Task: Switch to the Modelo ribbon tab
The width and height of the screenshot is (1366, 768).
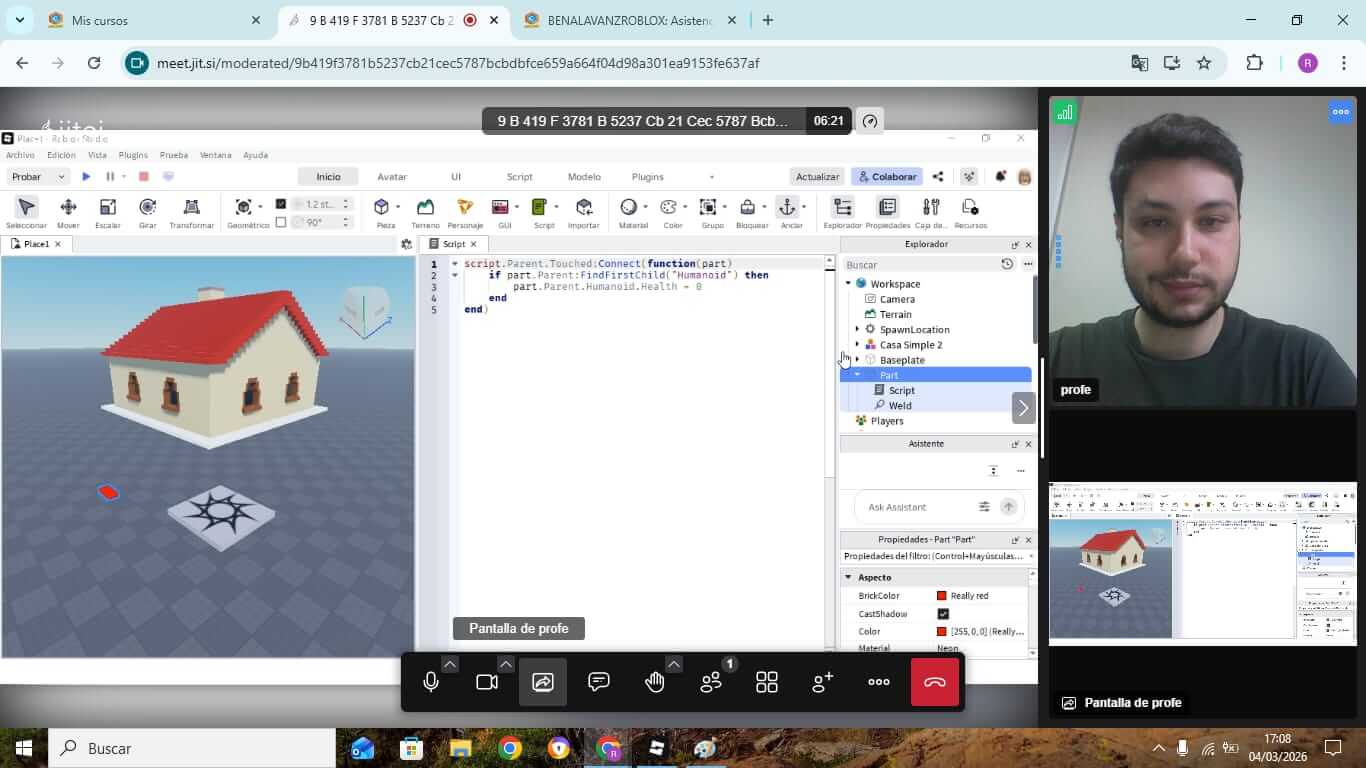Action: click(584, 177)
